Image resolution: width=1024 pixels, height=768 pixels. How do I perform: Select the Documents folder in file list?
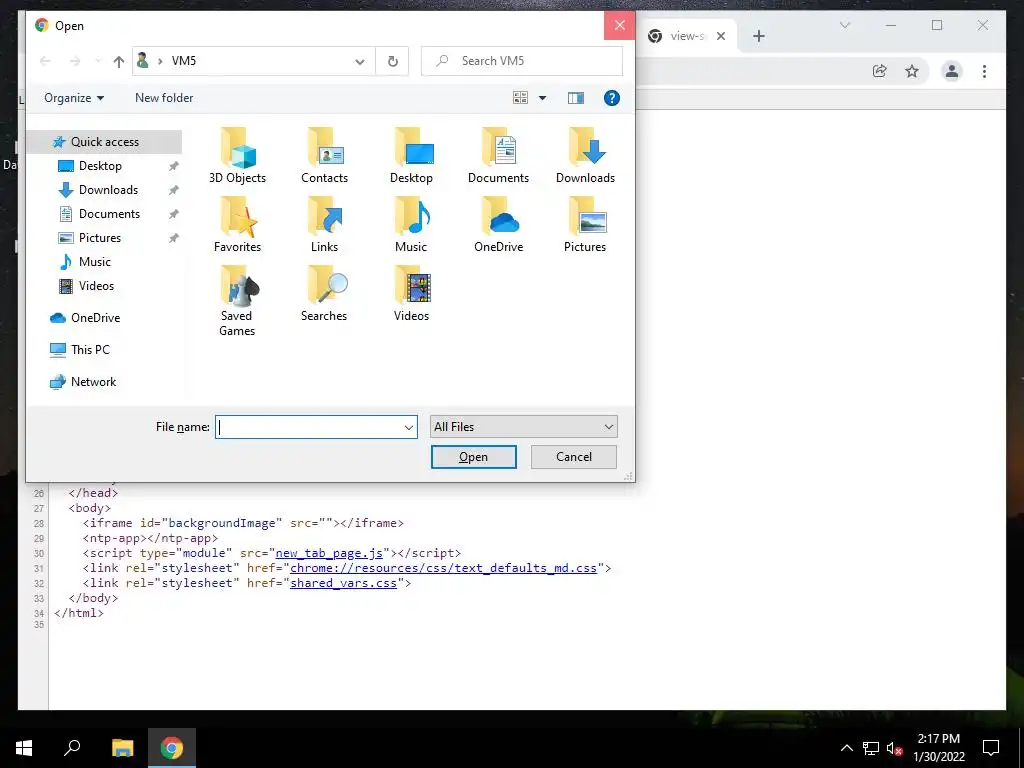[498, 155]
